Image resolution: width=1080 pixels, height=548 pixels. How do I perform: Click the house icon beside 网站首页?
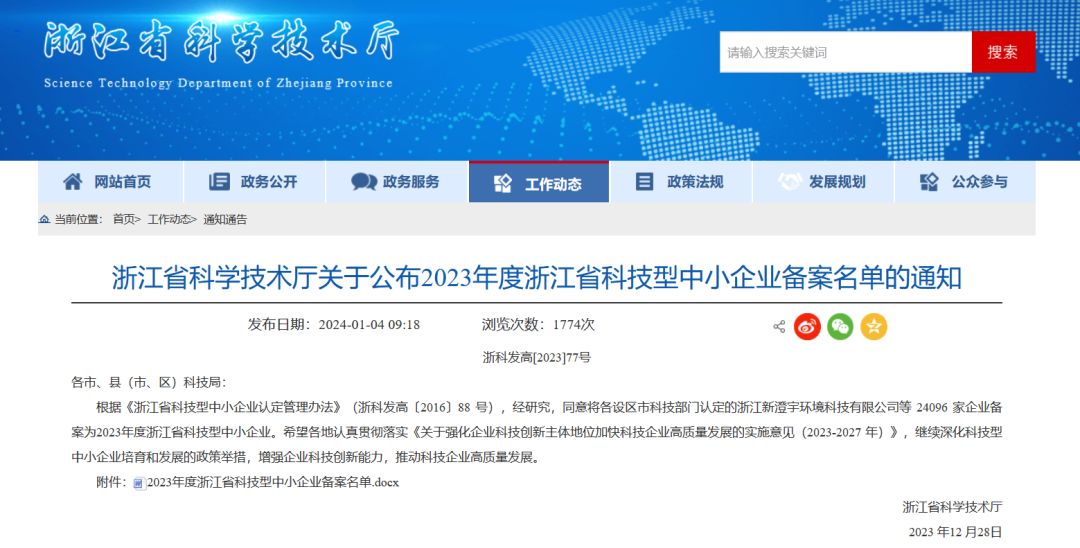point(73,182)
